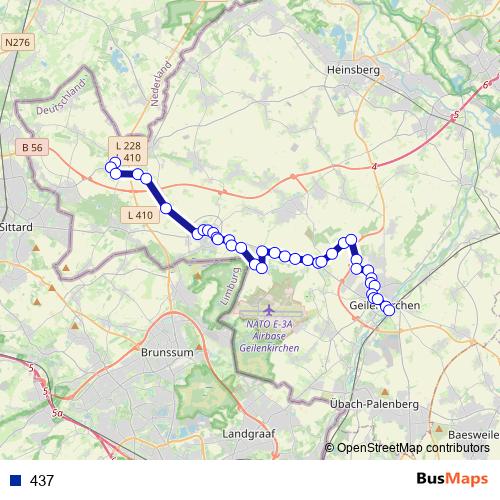Click the blue 437 legend color square

tap(16, 480)
